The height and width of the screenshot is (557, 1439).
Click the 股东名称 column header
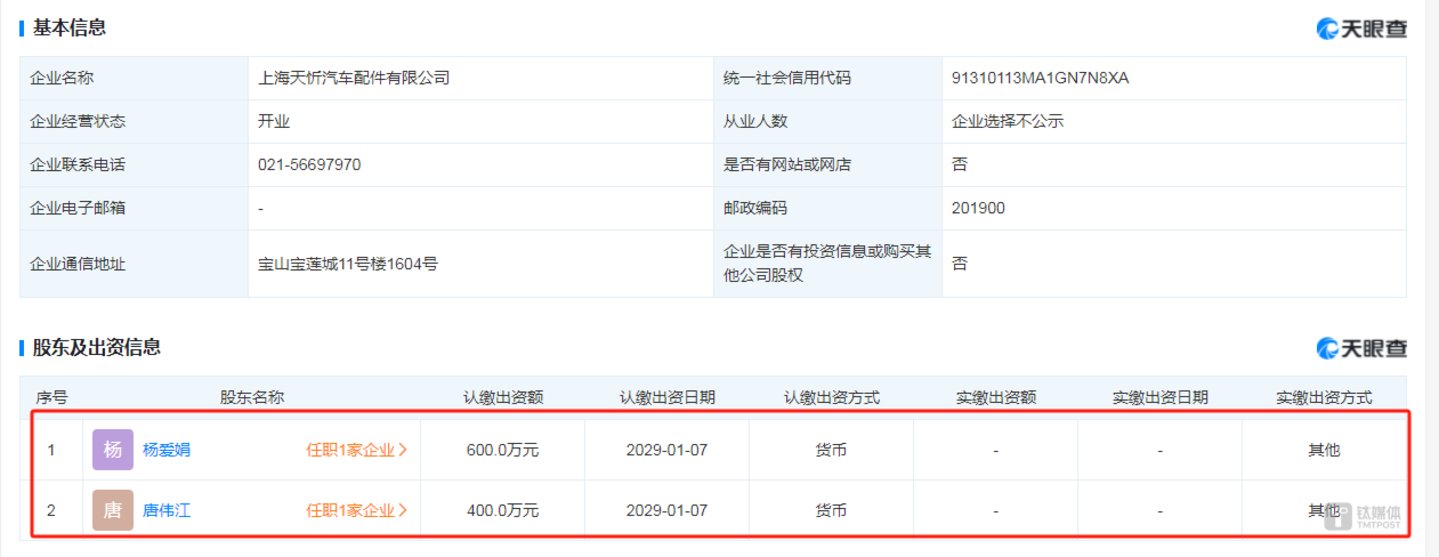click(x=252, y=397)
